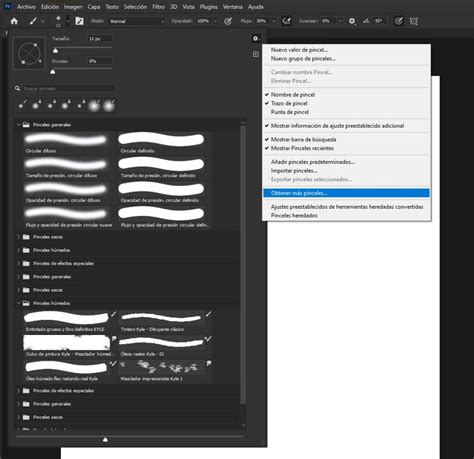Click the folder icon of expanded Pinceles húmedos
Viewport: 474px width, 459px height.
26,303
